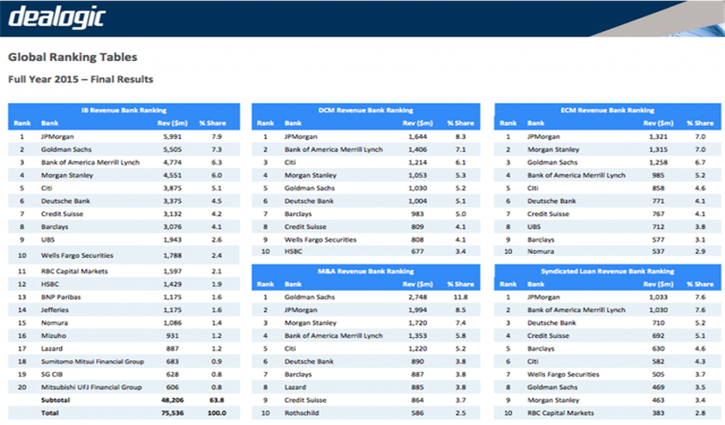Click the value 712 for UBS
725x425 pixels.
(x=658, y=227)
